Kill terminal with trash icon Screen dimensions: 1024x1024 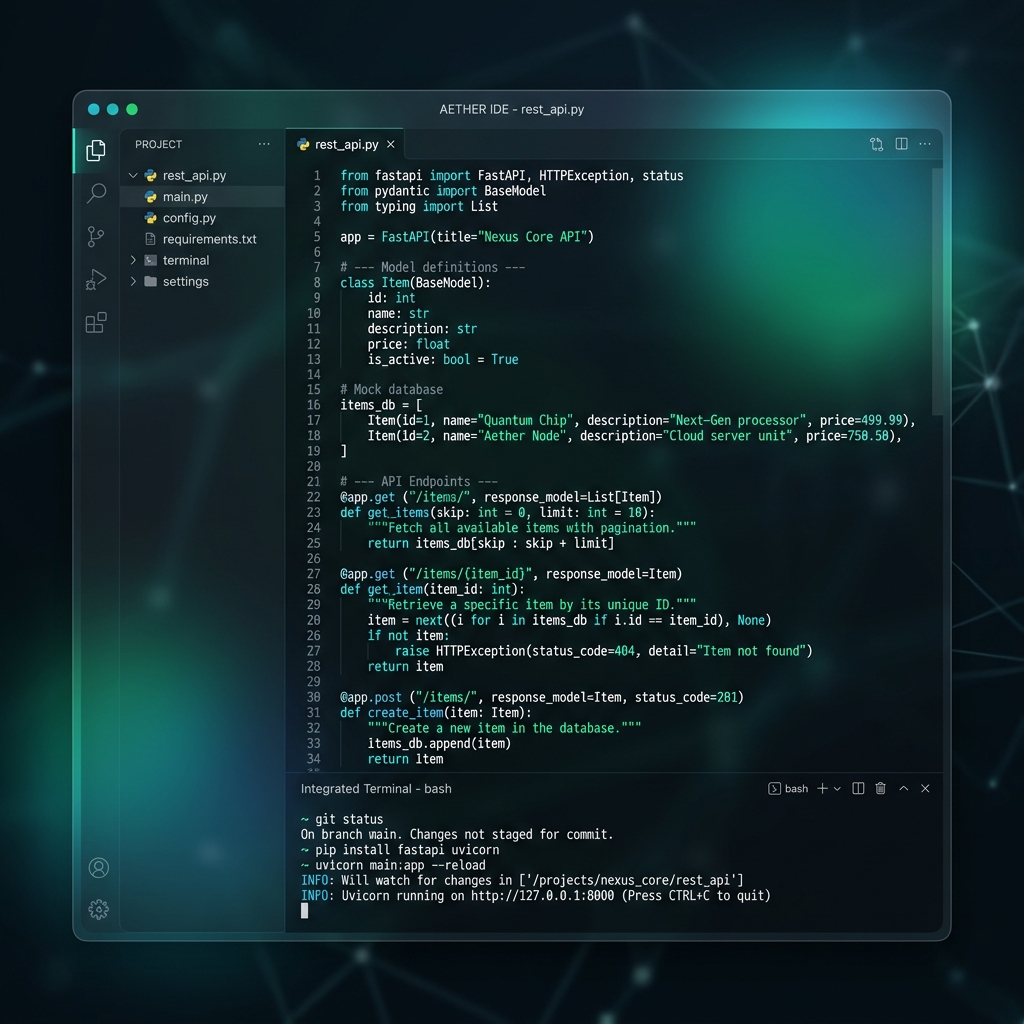(880, 788)
